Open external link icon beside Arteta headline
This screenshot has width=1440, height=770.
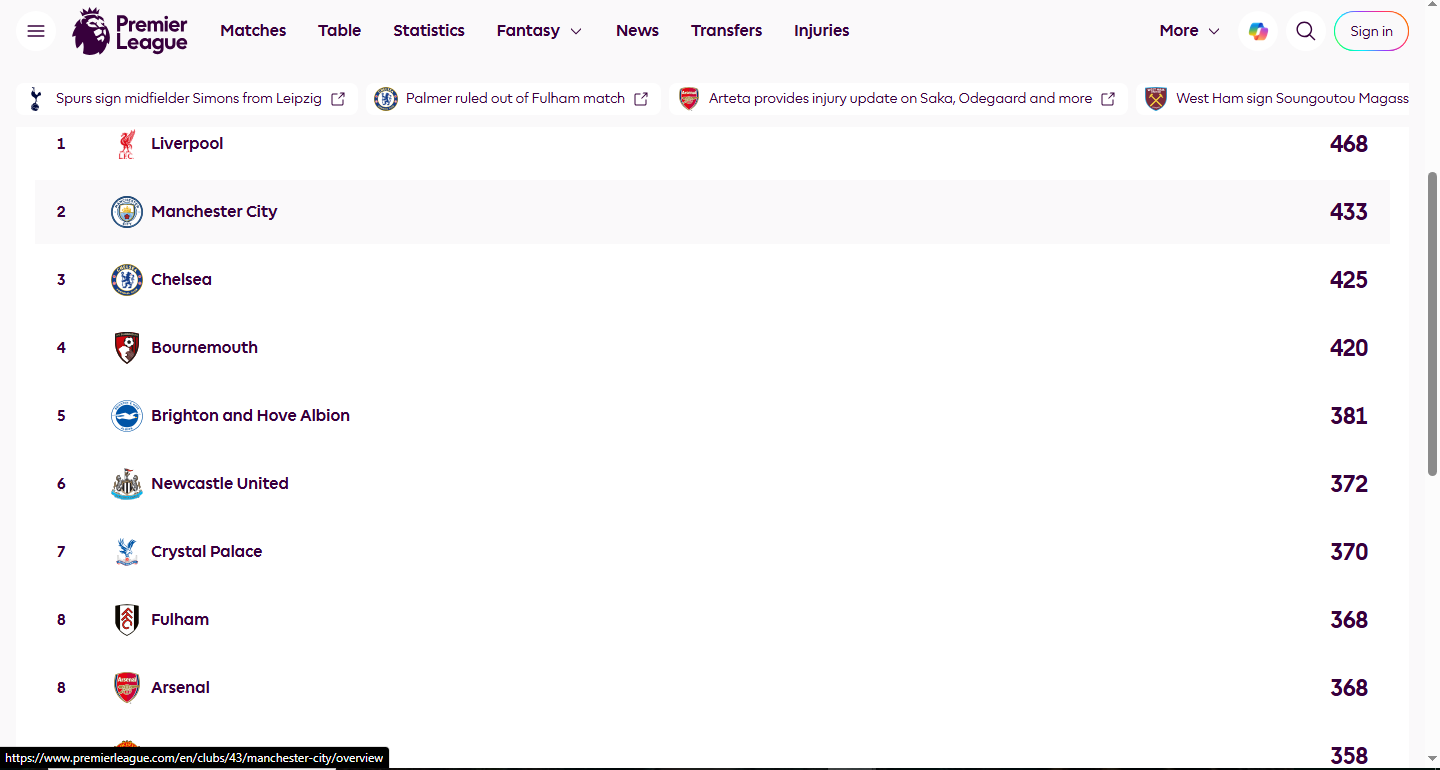(x=1108, y=99)
